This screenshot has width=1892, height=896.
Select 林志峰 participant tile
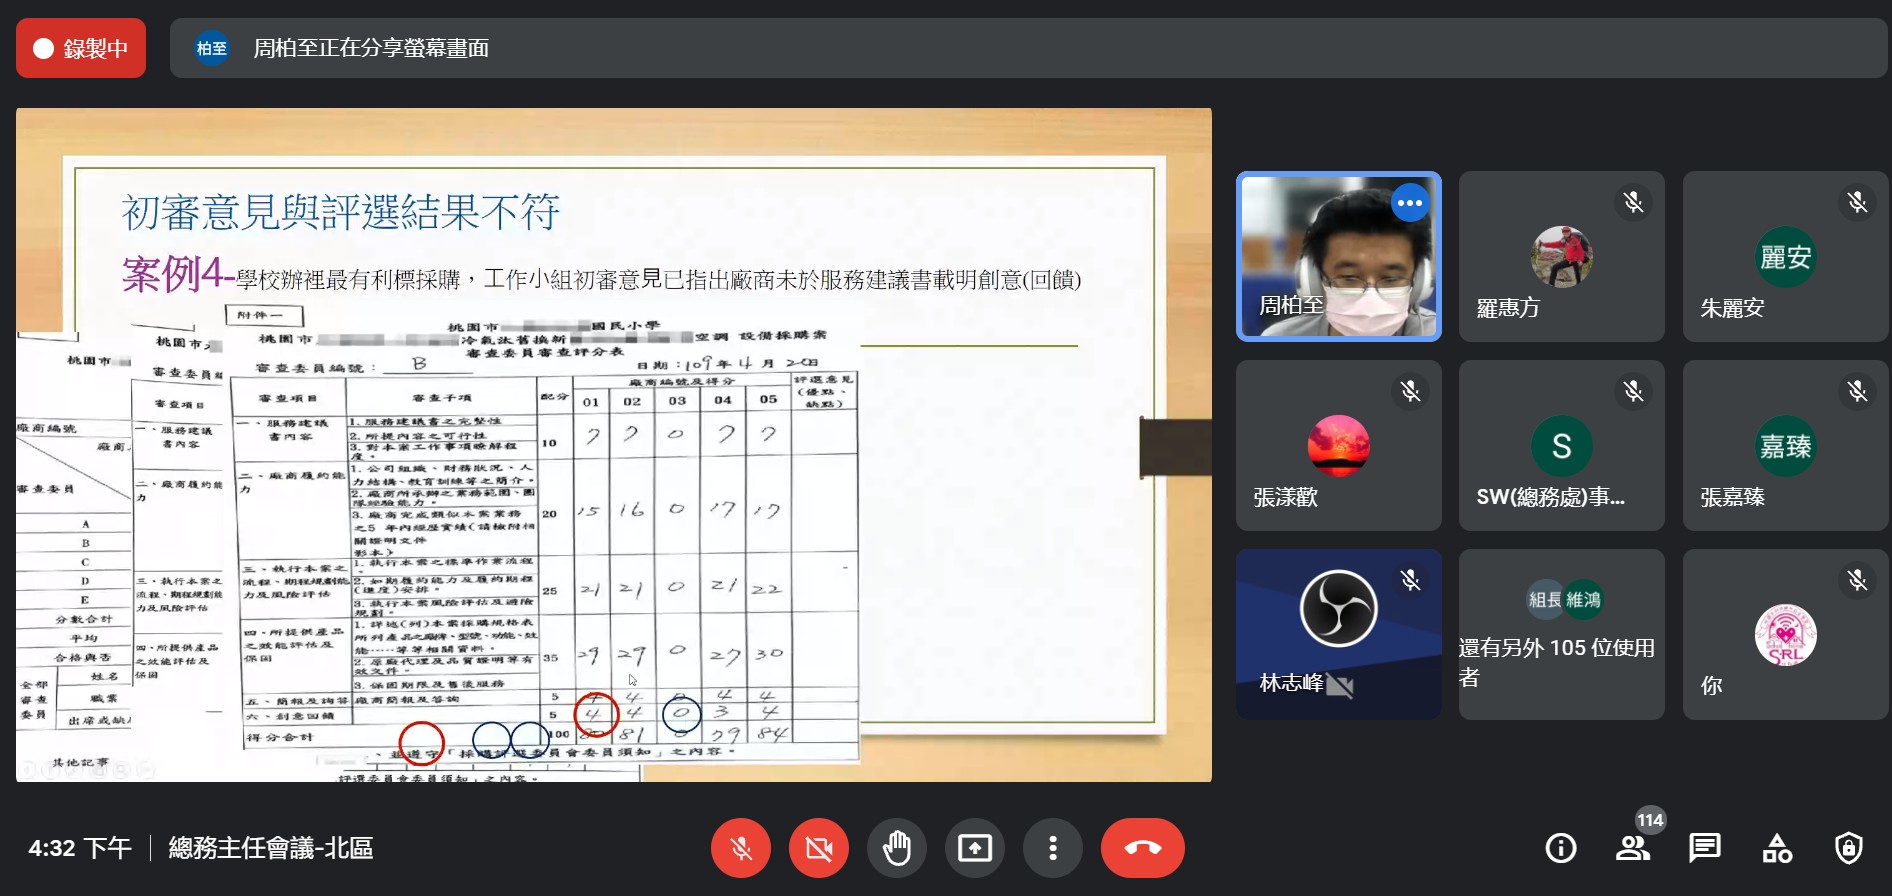1338,634
